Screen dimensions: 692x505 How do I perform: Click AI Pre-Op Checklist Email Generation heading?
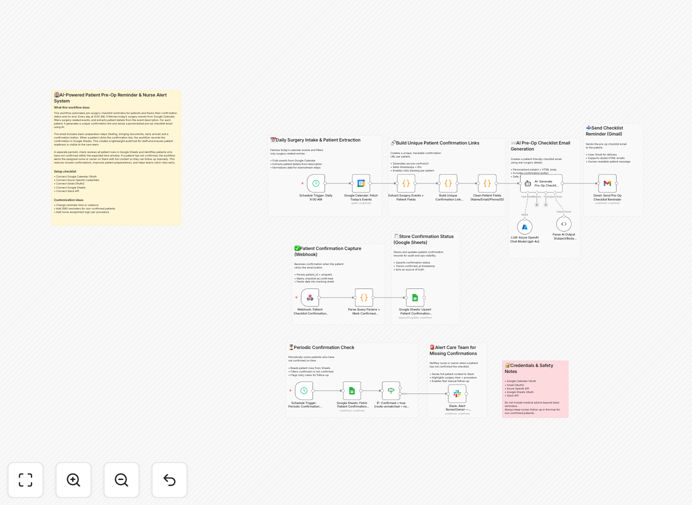tap(541, 146)
